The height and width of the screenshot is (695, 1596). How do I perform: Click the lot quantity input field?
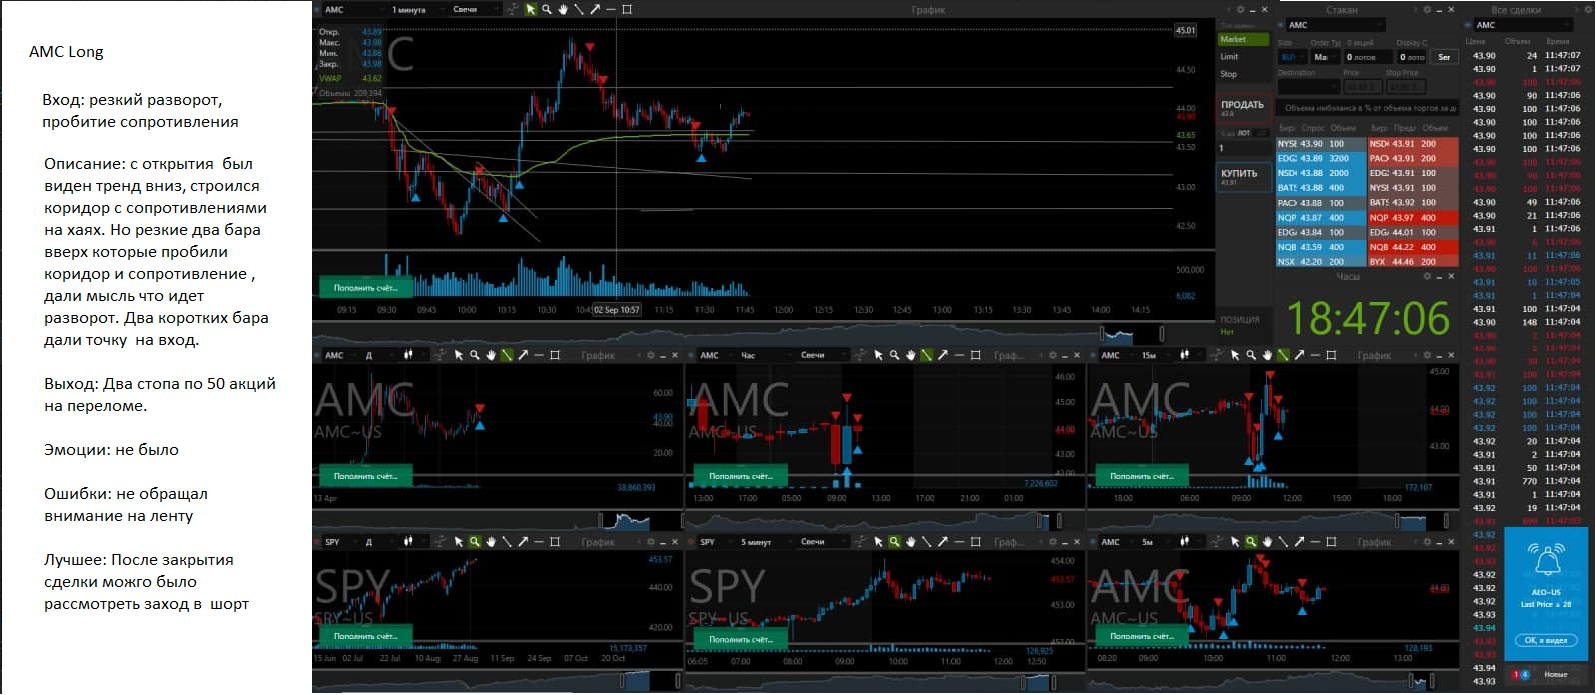1243,148
